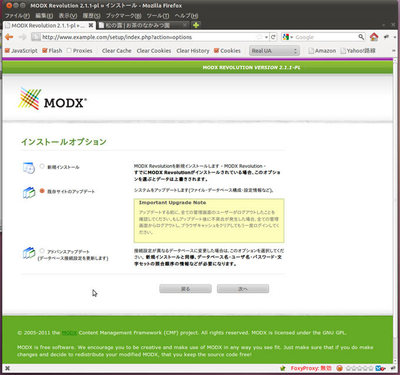The image size is (400, 375).
Task: Click the 戻る (Back) button
Action: (185, 289)
